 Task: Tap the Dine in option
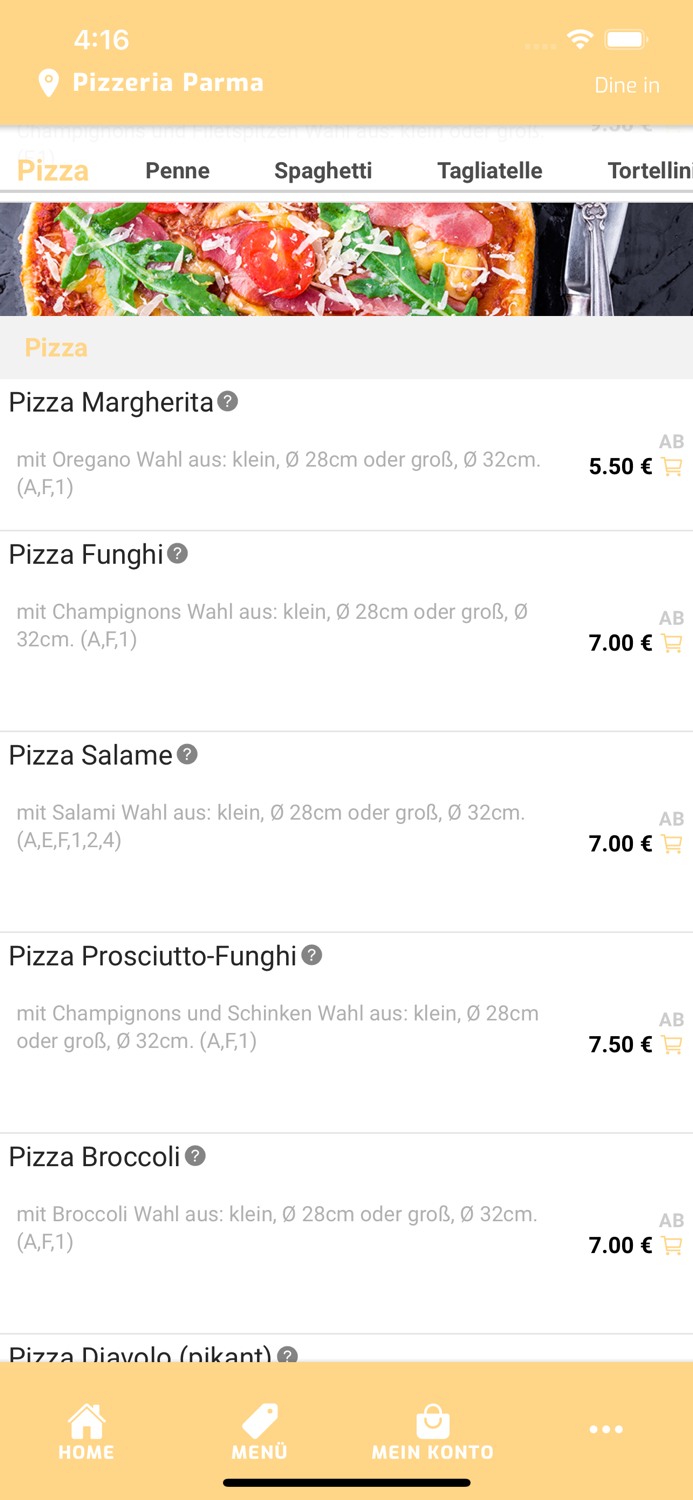click(x=626, y=86)
